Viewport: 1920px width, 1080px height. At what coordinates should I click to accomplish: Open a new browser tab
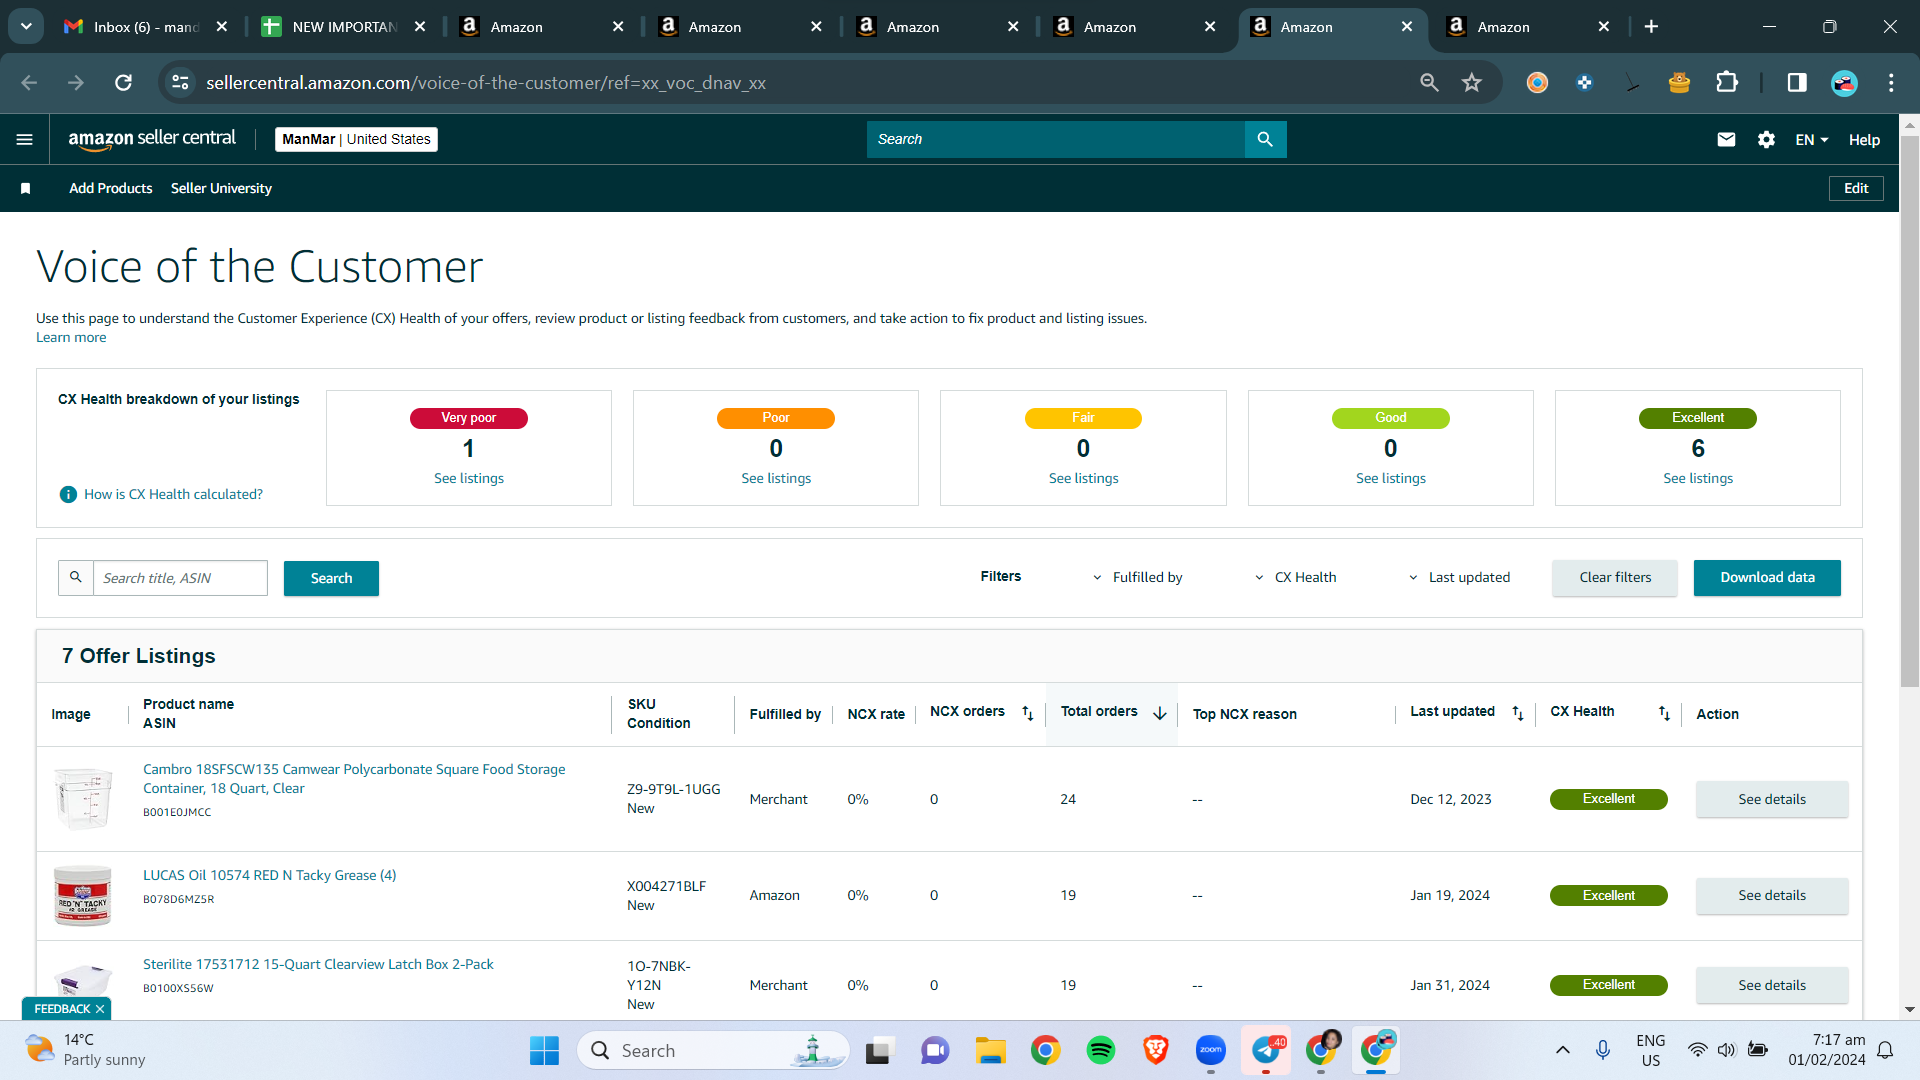1651,27
